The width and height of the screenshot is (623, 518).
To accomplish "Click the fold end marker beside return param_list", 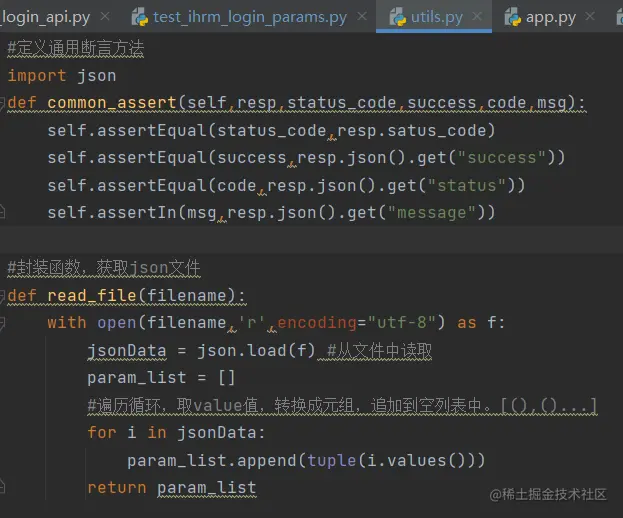I will (x=2, y=486).
